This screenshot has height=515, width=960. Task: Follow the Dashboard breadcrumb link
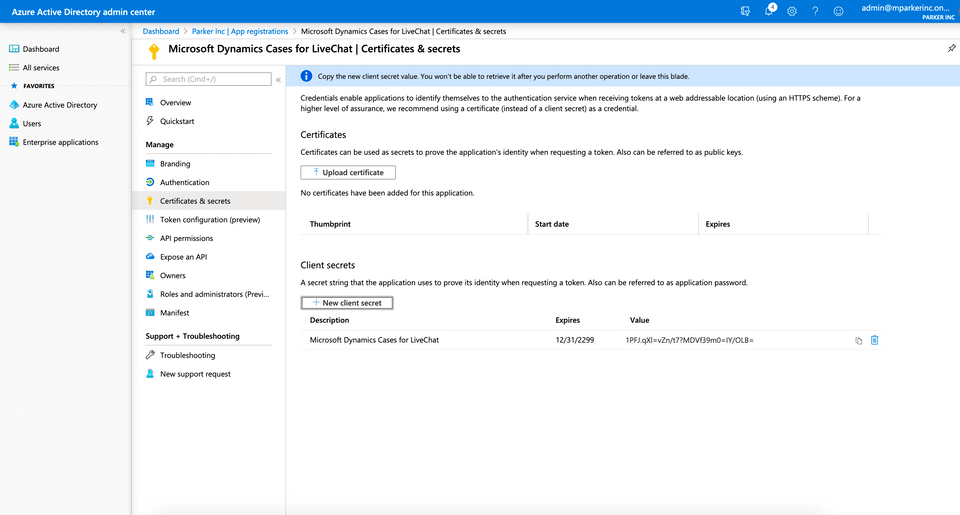click(x=161, y=31)
